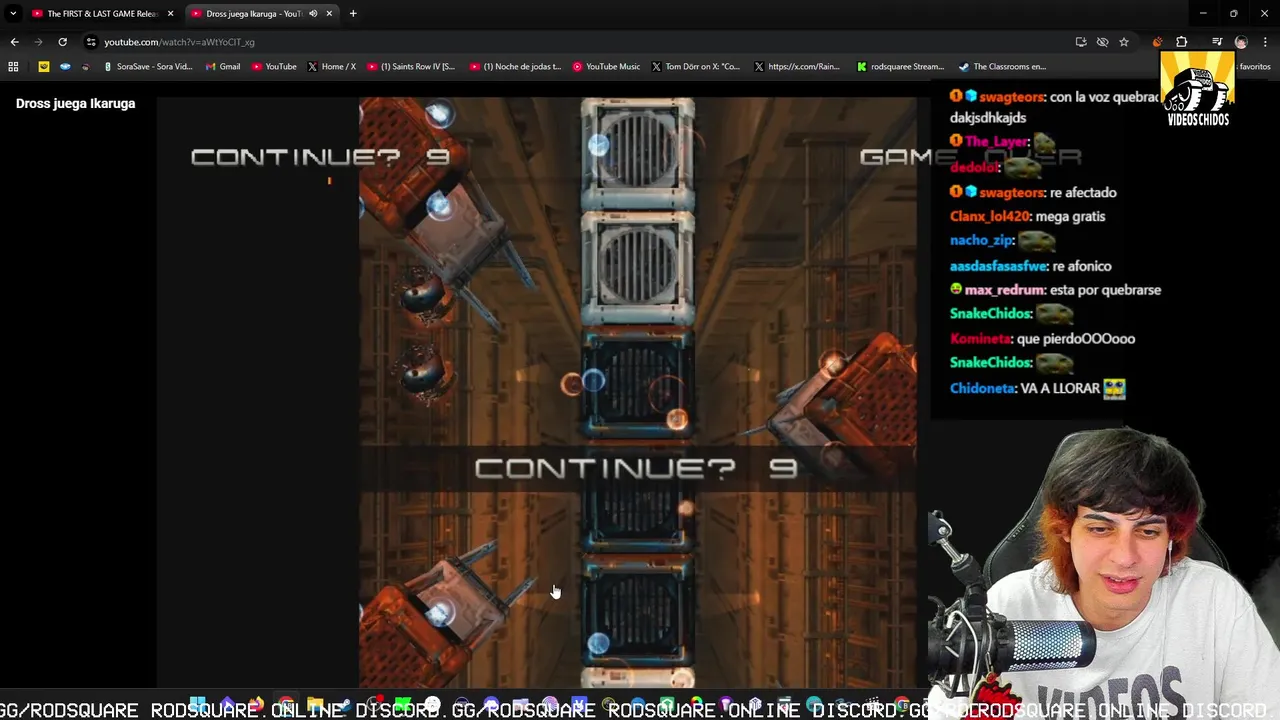Click the The_Layer chat username
This screenshot has width=1280, height=720.
(x=996, y=142)
